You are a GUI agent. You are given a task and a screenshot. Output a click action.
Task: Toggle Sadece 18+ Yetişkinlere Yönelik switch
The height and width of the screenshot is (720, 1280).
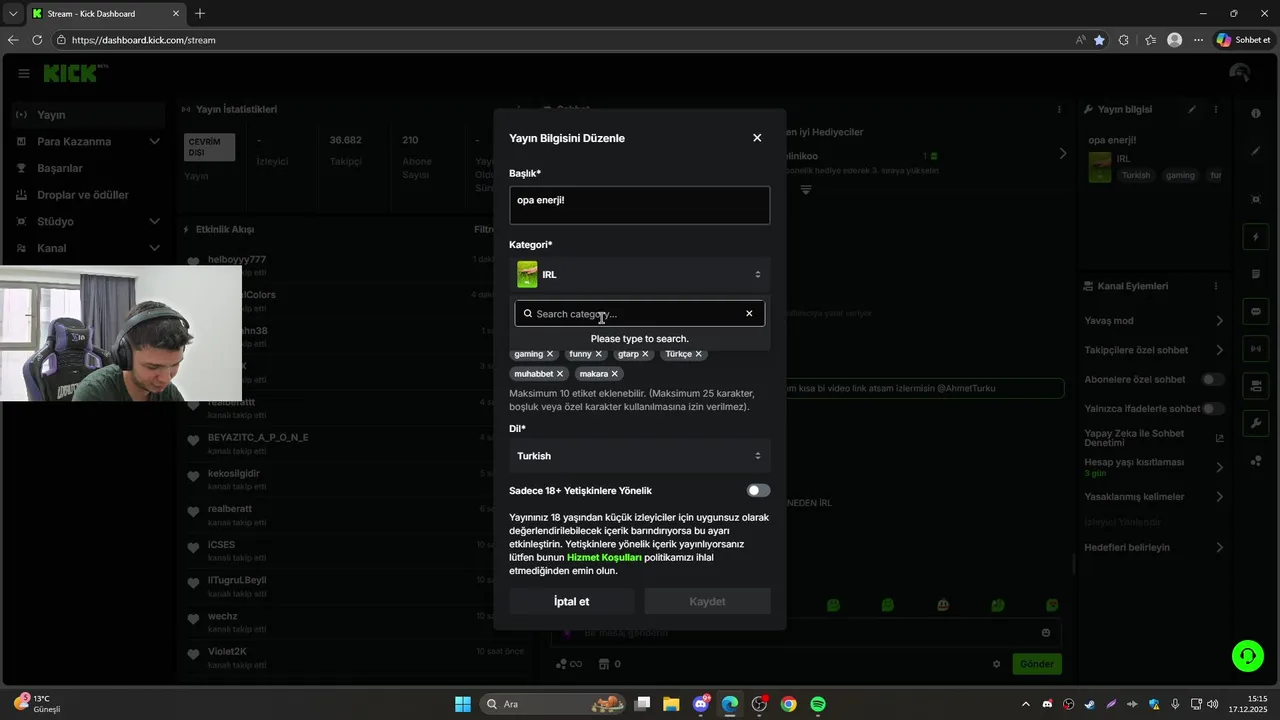[x=759, y=490]
